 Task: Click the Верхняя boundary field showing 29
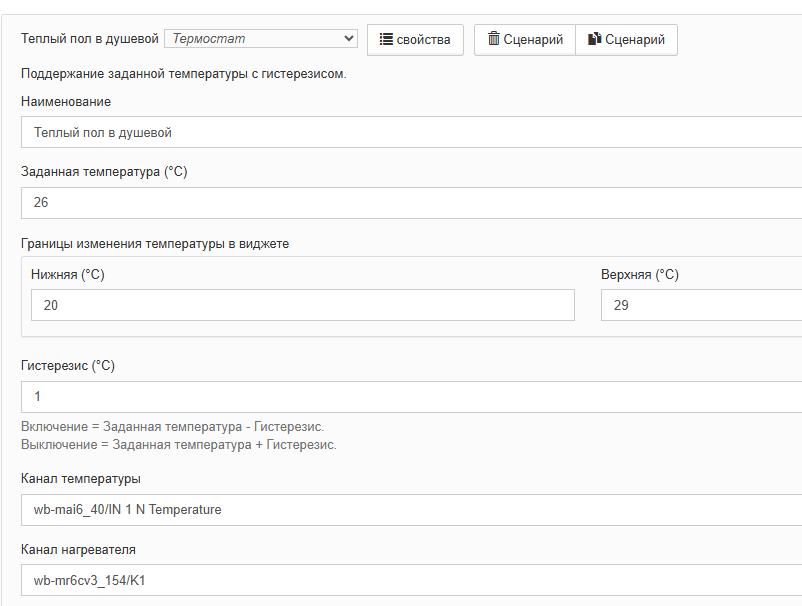point(700,305)
